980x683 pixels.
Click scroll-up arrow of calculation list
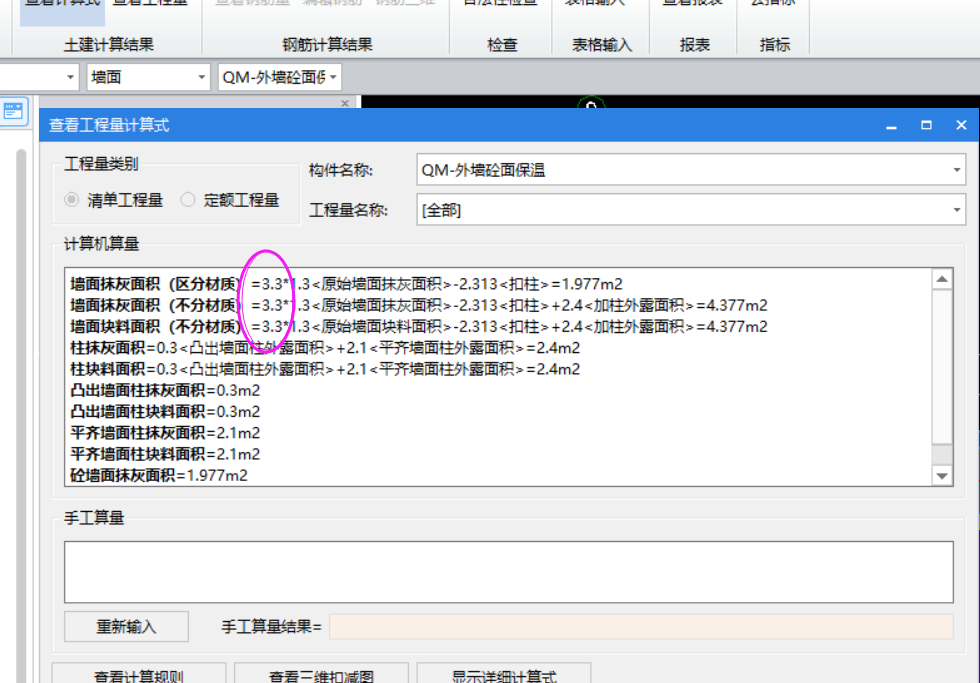pyautogui.click(x=942, y=279)
